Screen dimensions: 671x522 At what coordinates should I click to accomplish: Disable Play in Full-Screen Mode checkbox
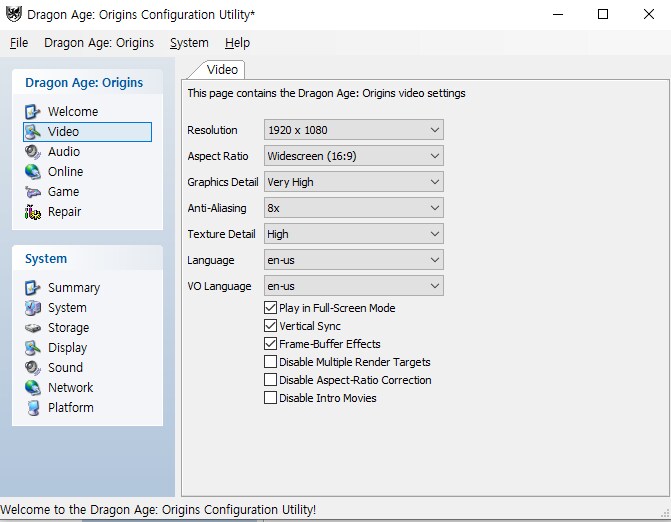(x=270, y=308)
